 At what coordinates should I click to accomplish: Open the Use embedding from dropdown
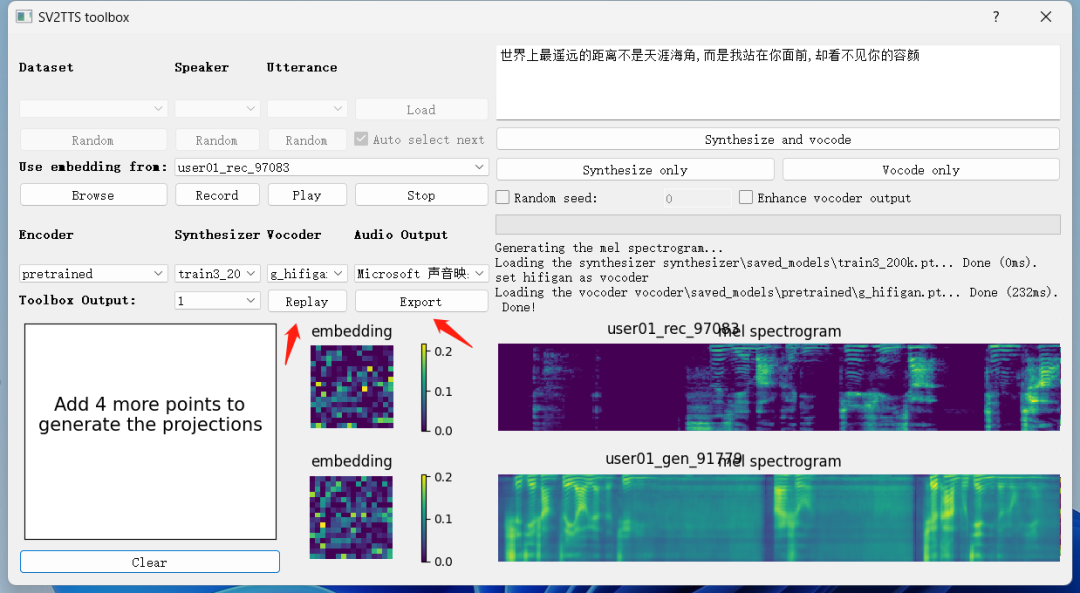331,167
